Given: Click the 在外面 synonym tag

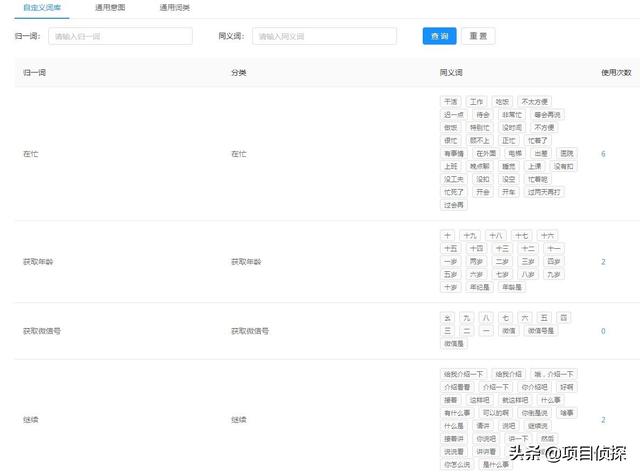Looking at the screenshot, I should pyautogui.click(x=486, y=153).
